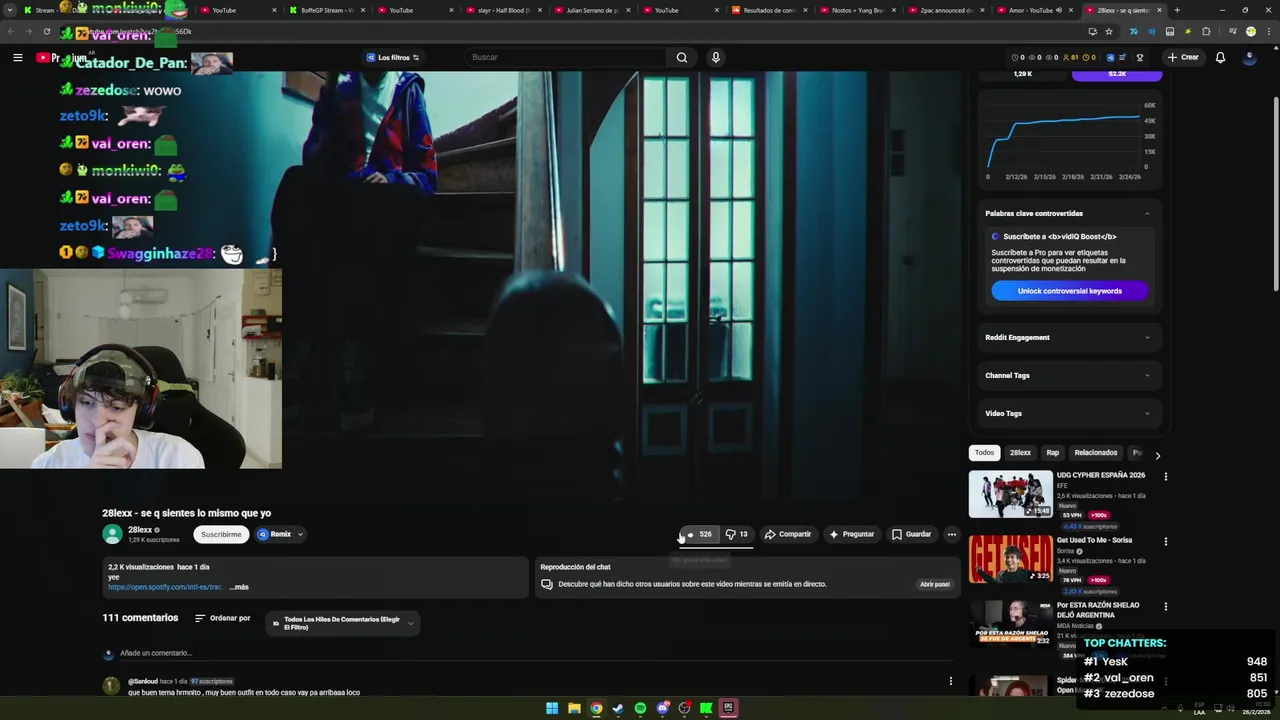Image resolution: width=1280 pixels, height=720 pixels.
Task: Select the Rap filter chip
Action: tap(1052, 453)
